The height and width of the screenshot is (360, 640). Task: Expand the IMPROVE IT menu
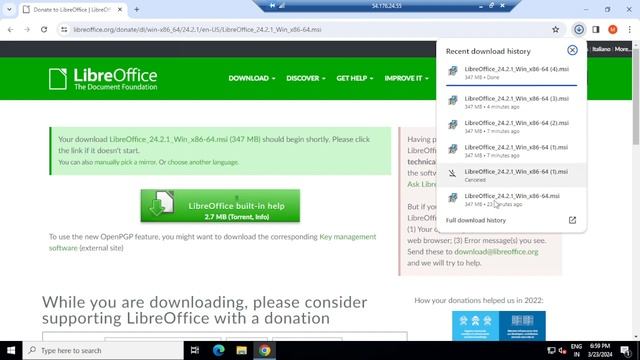tap(407, 78)
